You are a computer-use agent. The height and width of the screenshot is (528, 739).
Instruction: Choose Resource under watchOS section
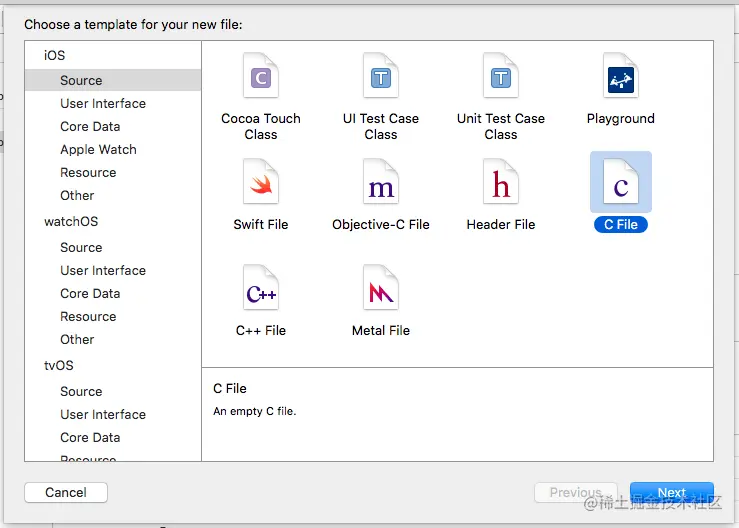pos(88,316)
